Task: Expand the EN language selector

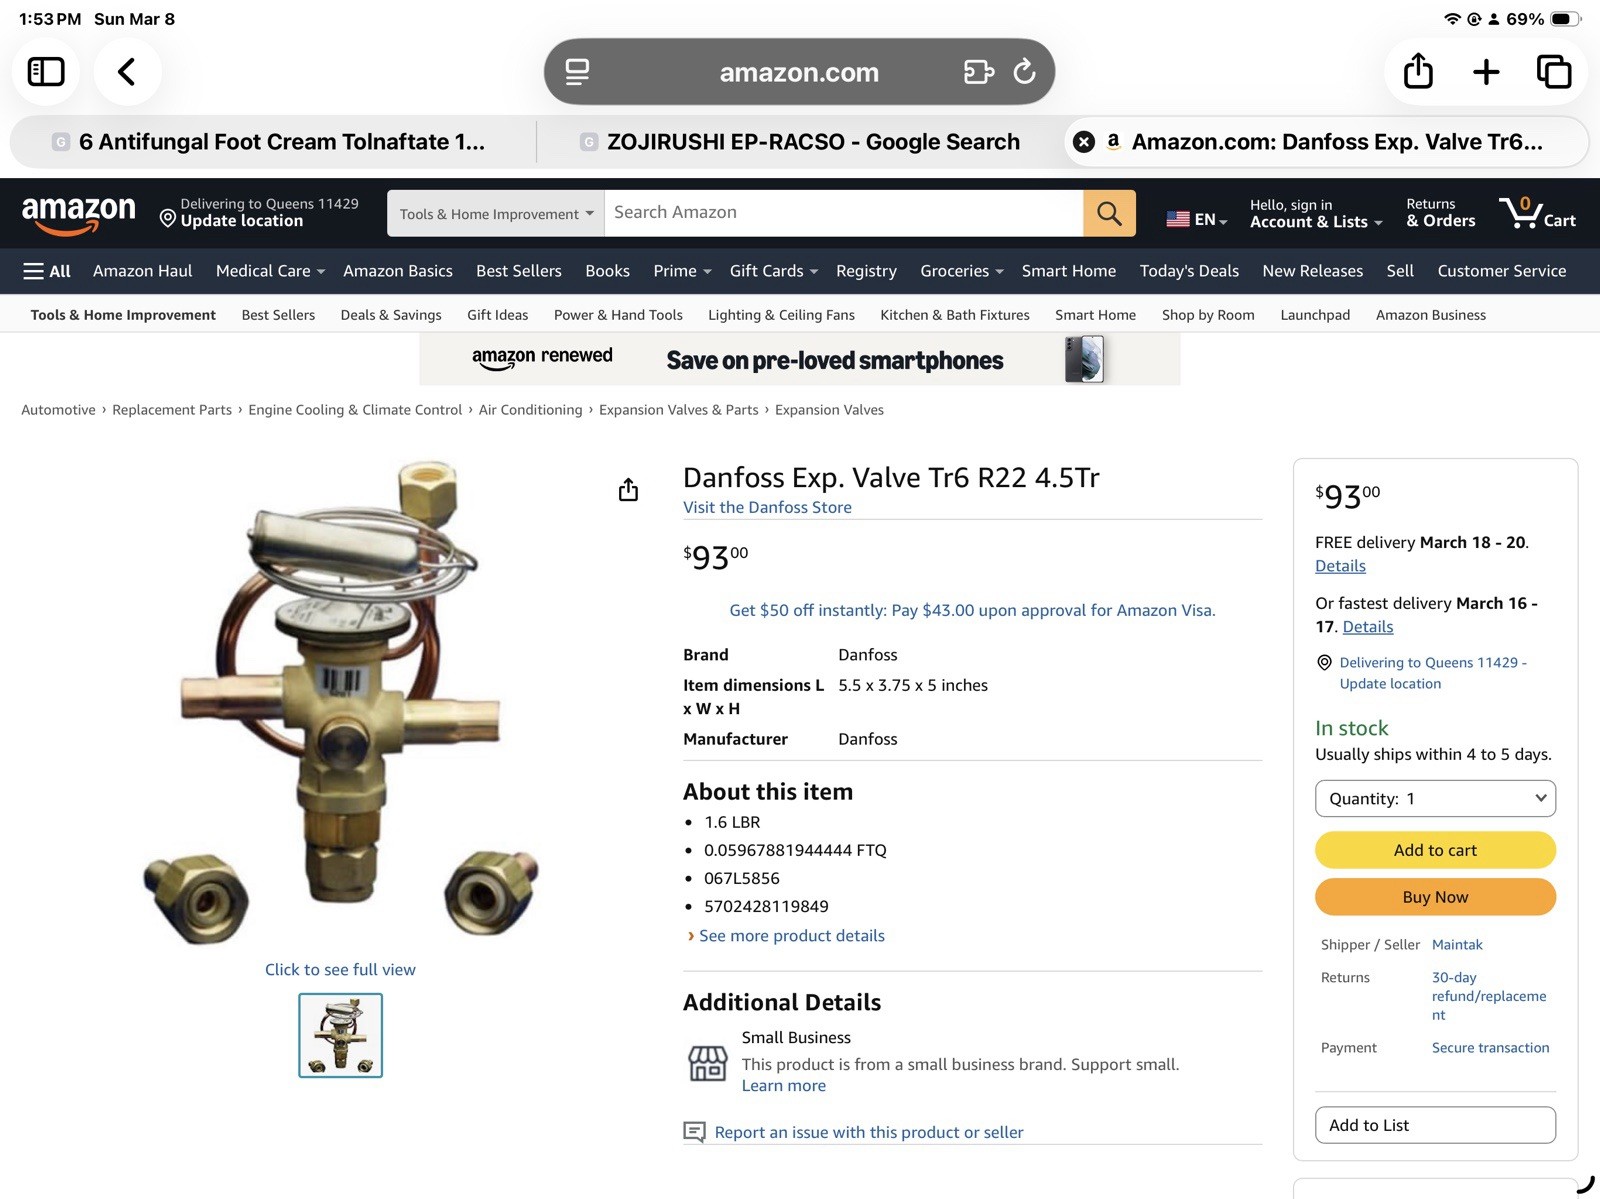Action: click(x=1197, y=219)
